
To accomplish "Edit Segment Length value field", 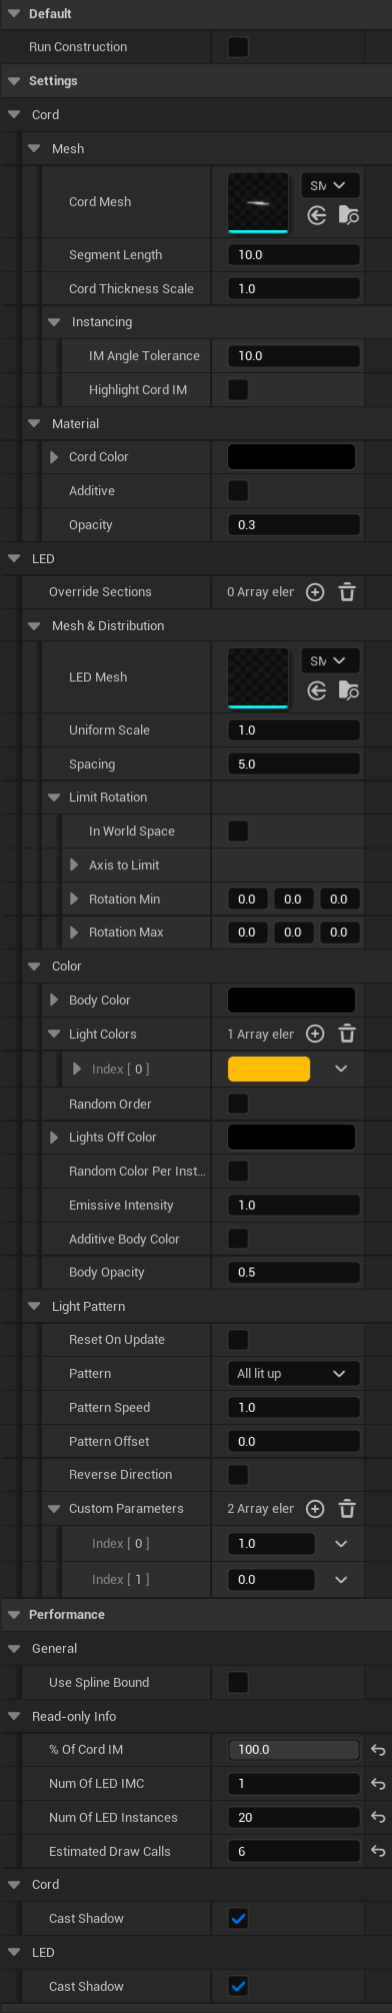I will 293,255.
